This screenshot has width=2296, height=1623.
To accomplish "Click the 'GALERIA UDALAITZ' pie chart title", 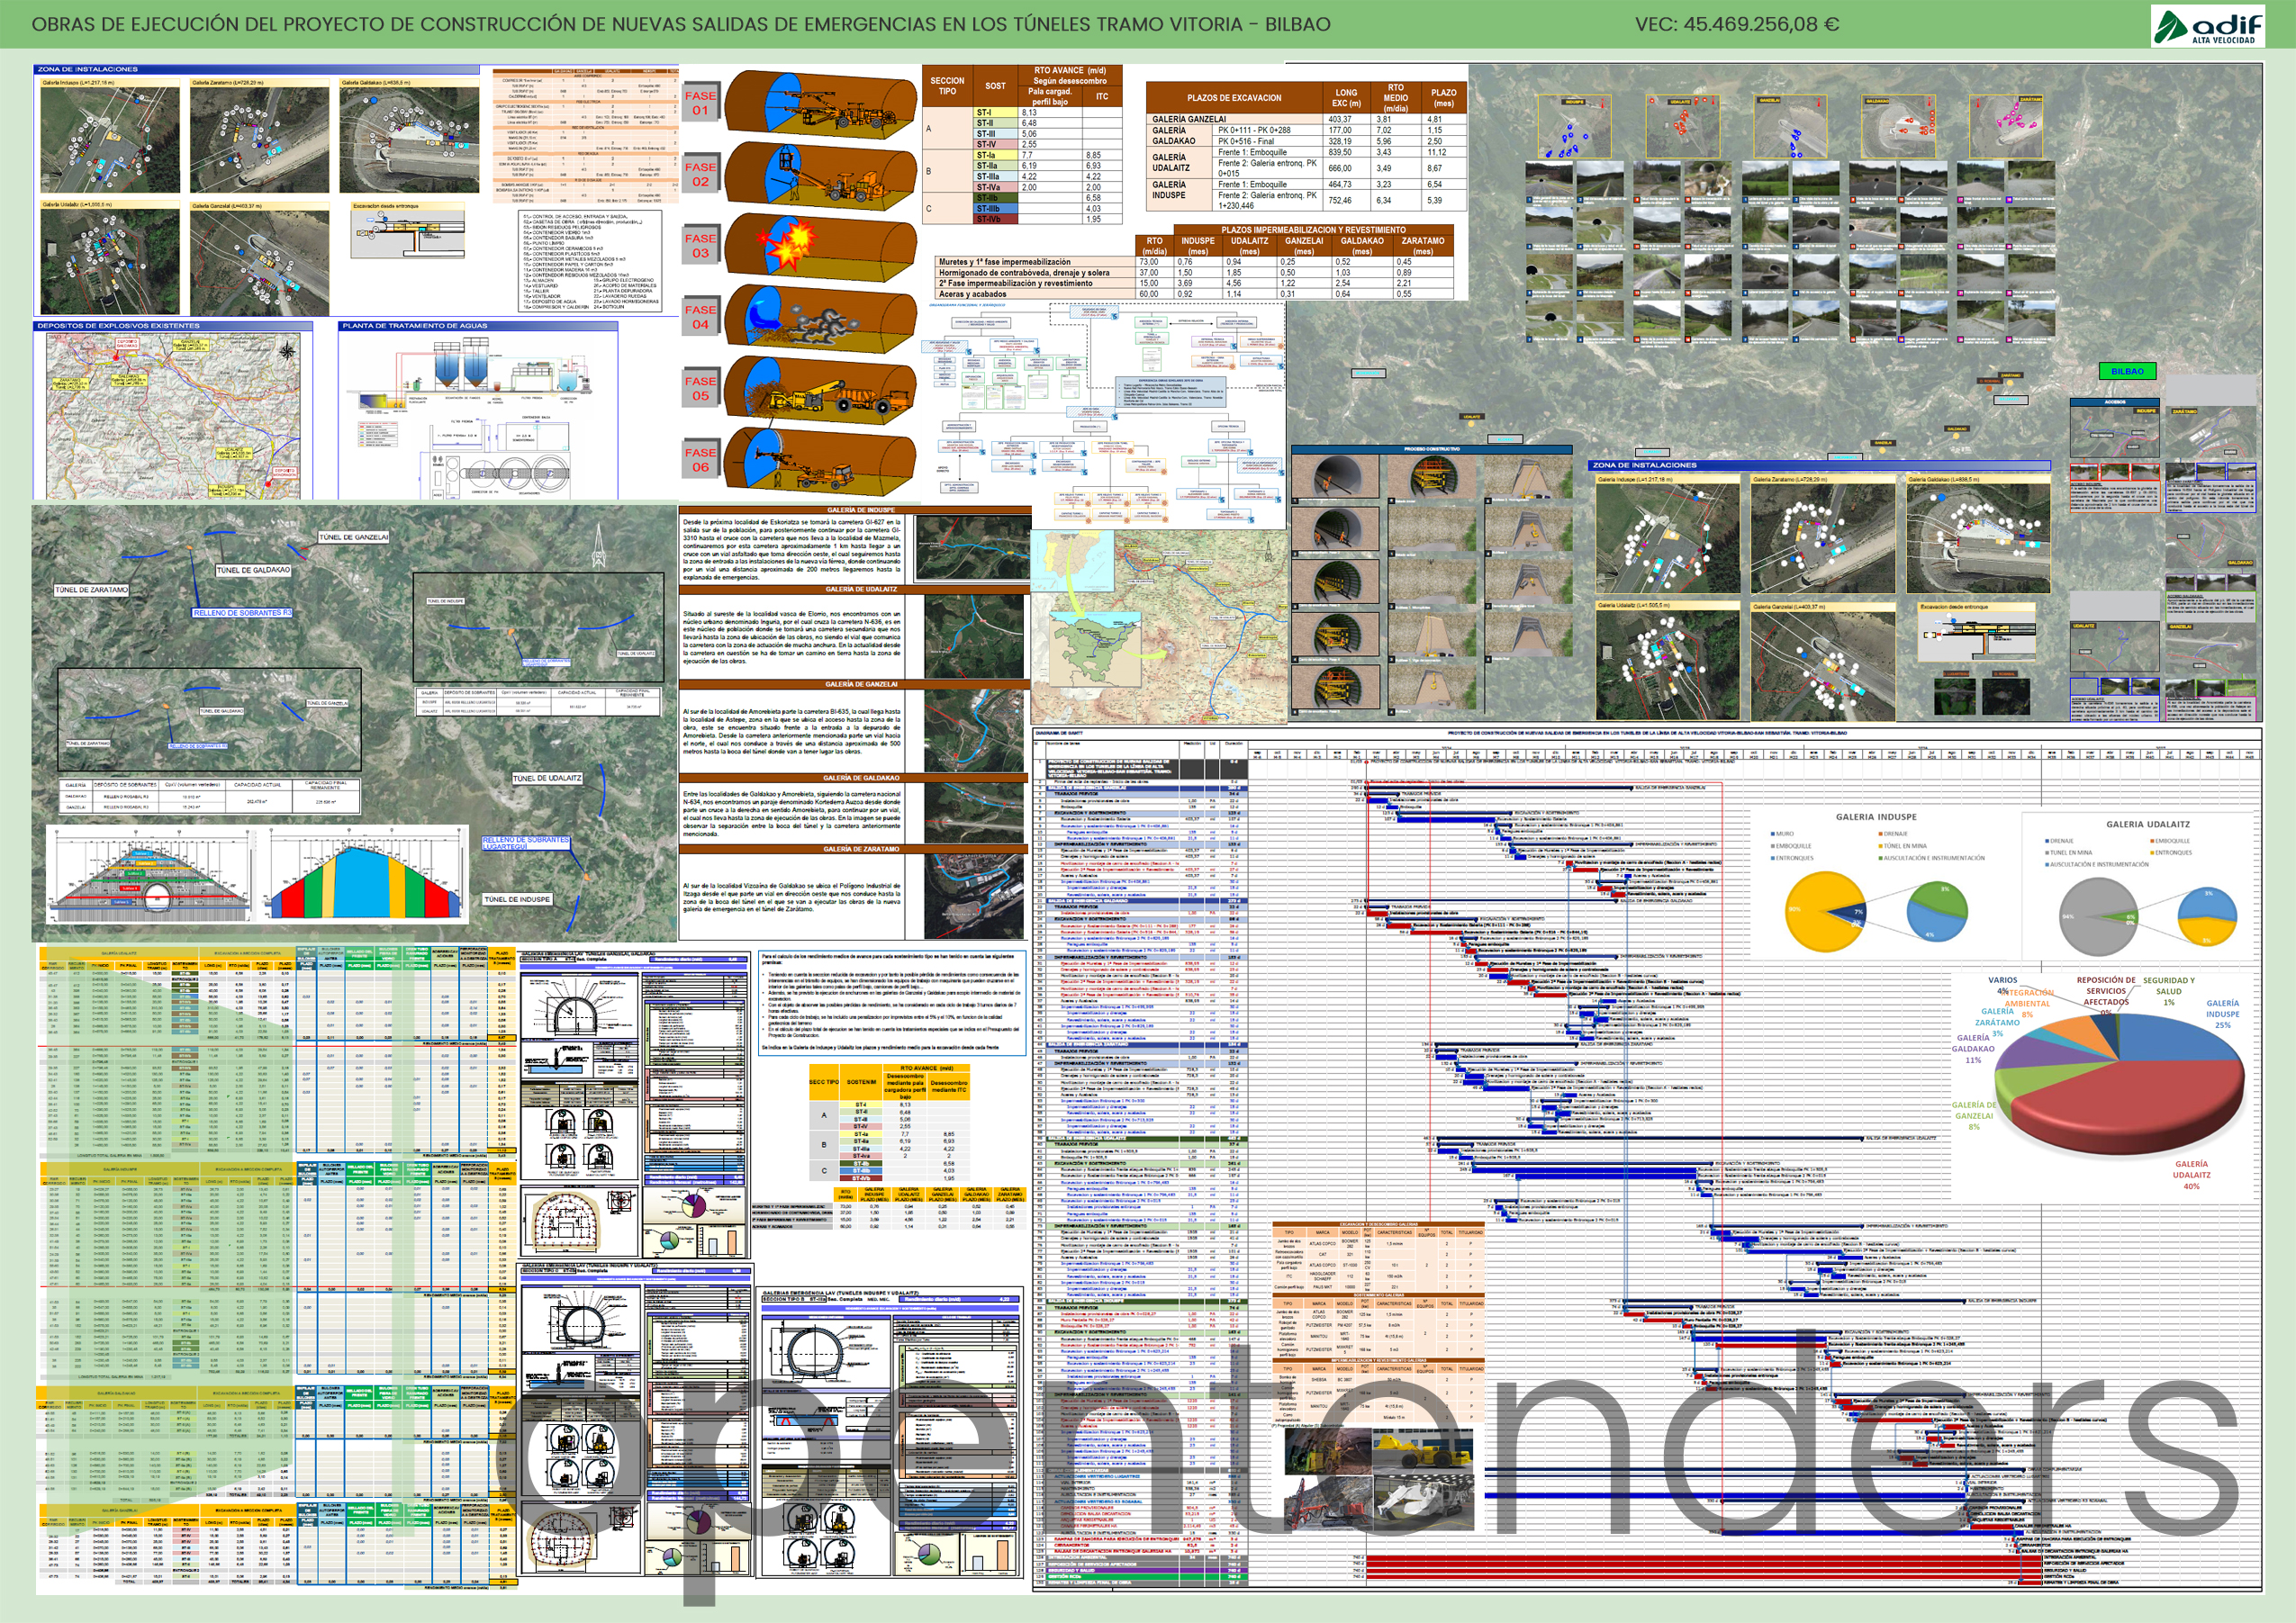I will coord(2148,824).
